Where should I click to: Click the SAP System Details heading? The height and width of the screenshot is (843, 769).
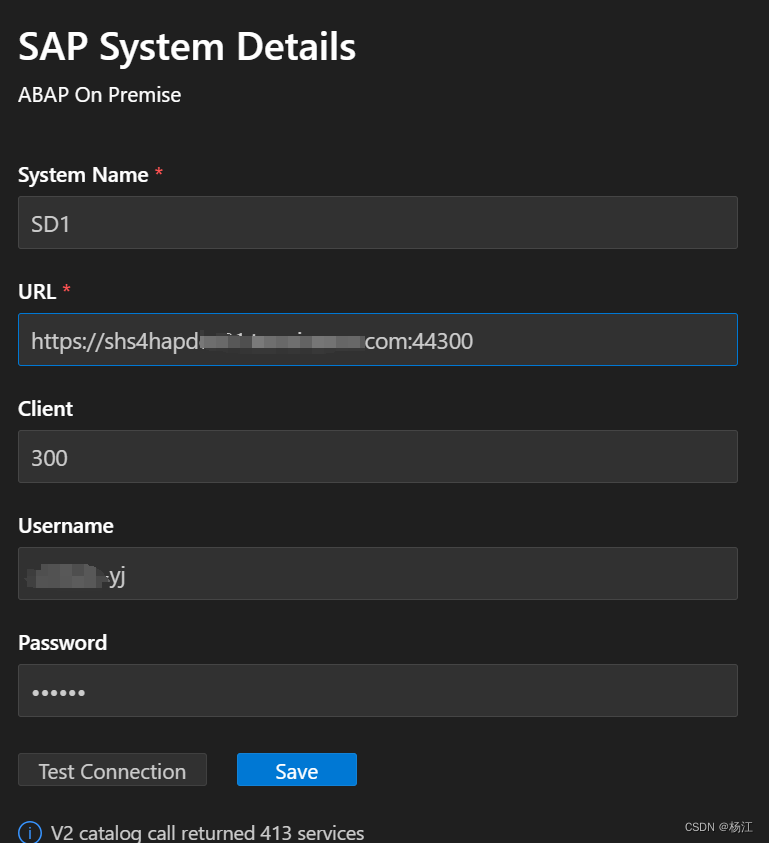[x=186, y=46]
